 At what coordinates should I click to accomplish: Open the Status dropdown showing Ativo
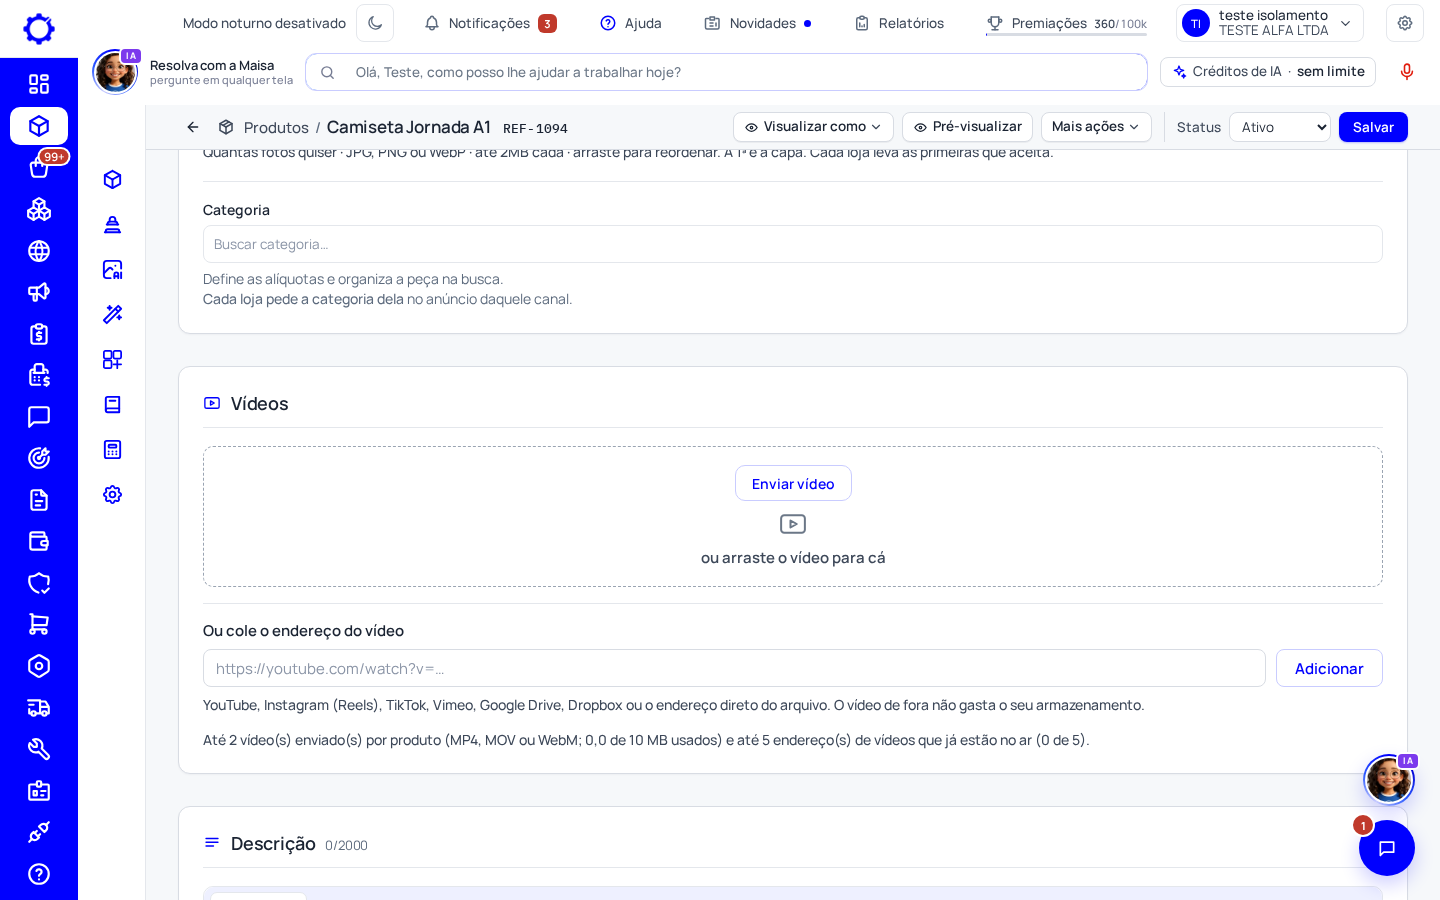1280,127
